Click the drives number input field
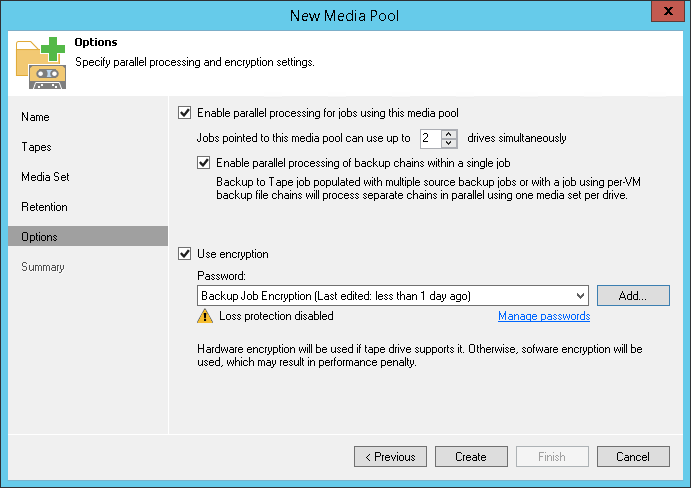The image size is (691, 488). (x=429, y=138)
